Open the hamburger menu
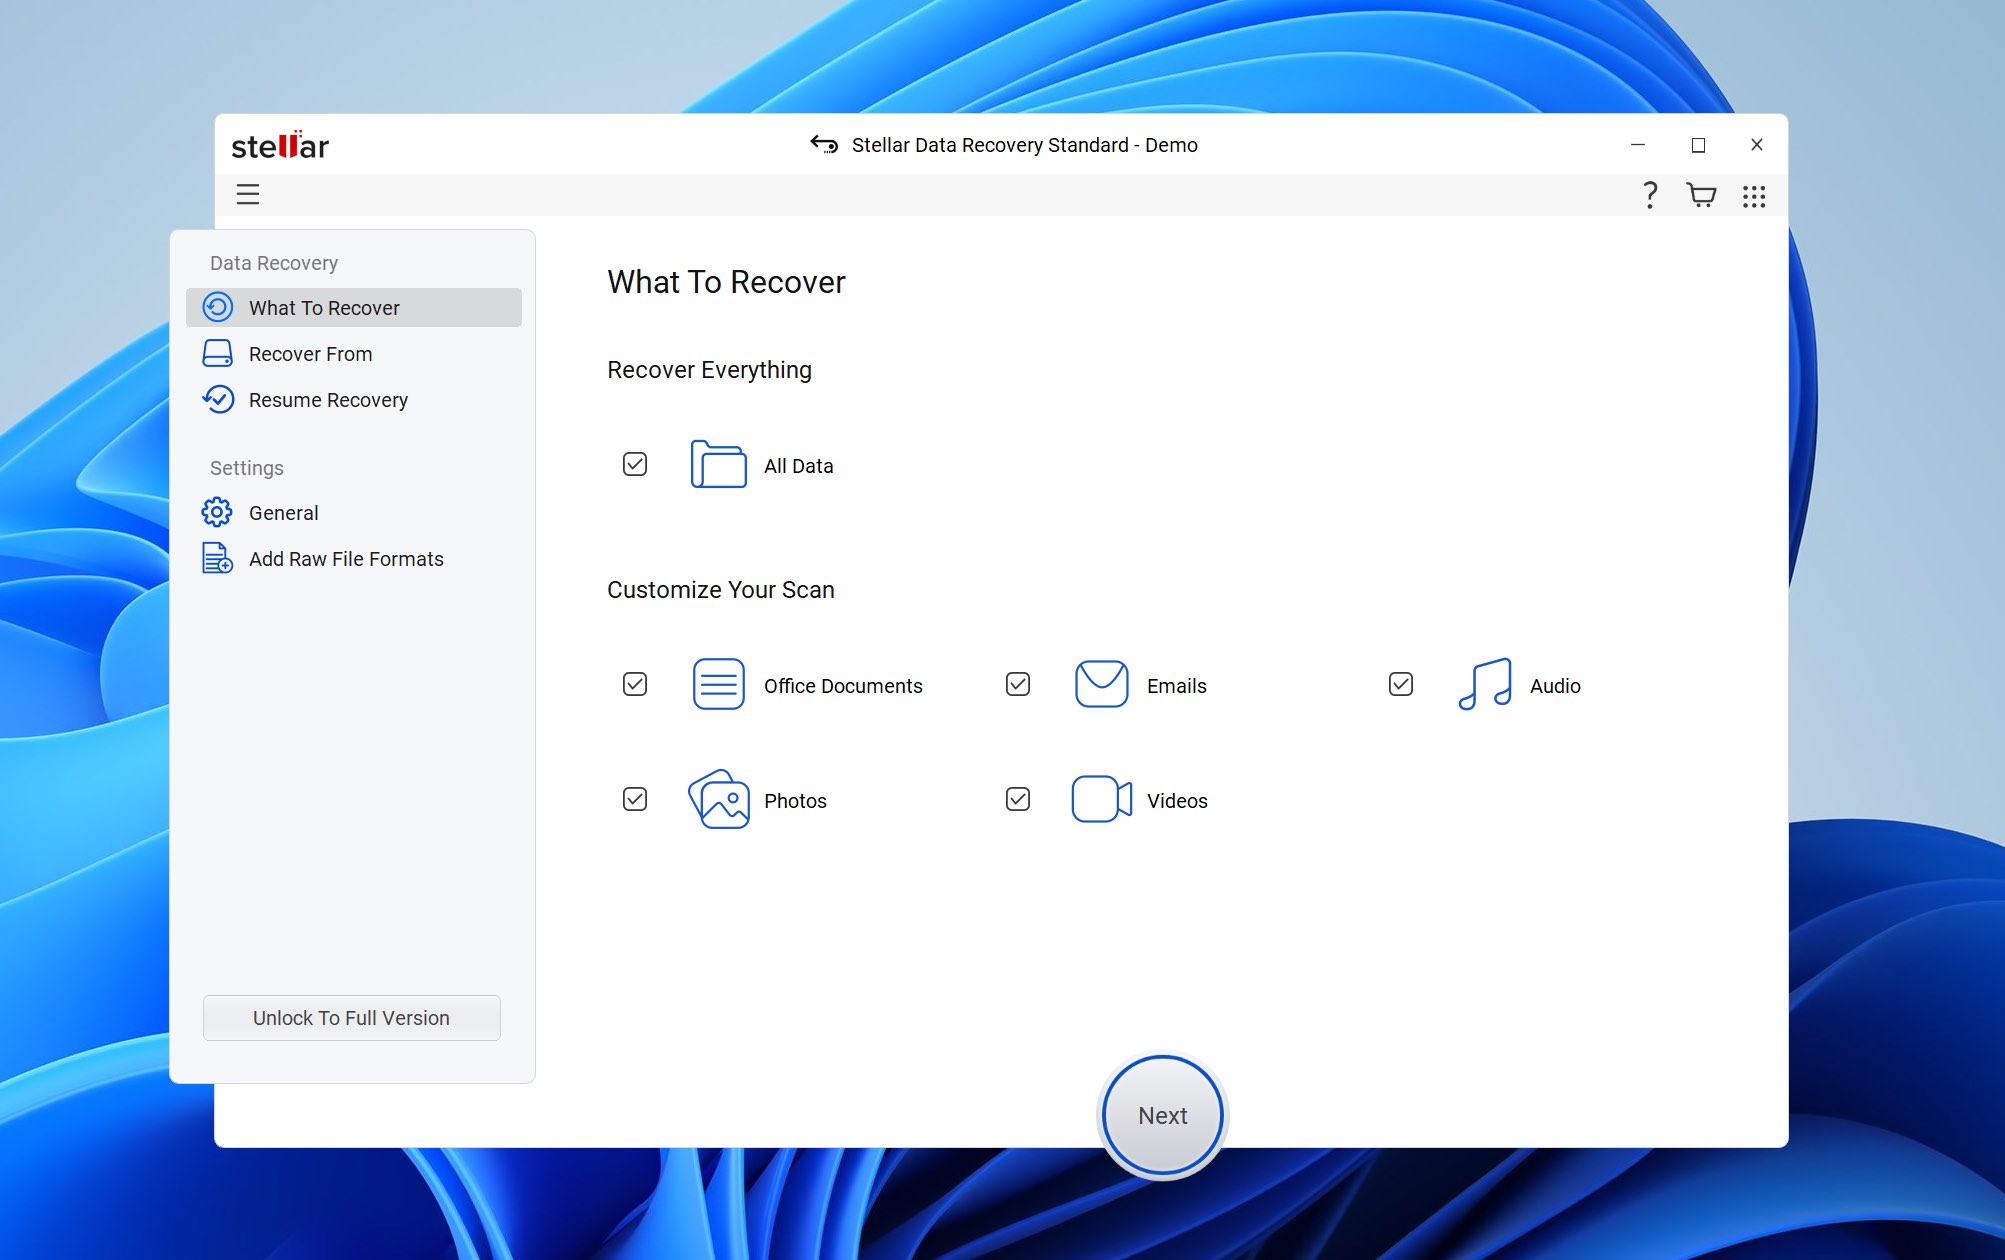Screen dimensions: 2005x1260 (247, 194)
